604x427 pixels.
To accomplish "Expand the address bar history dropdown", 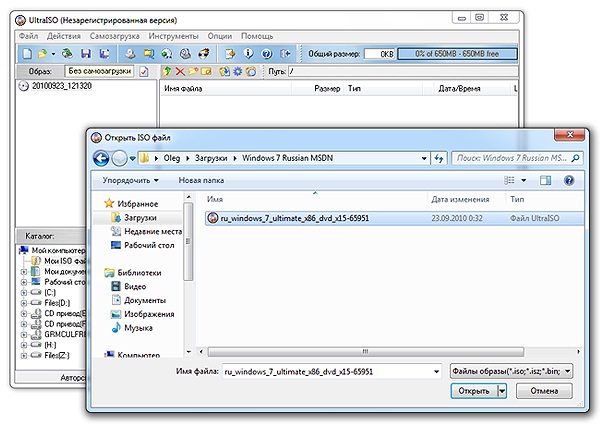I will tap(424, 158).
